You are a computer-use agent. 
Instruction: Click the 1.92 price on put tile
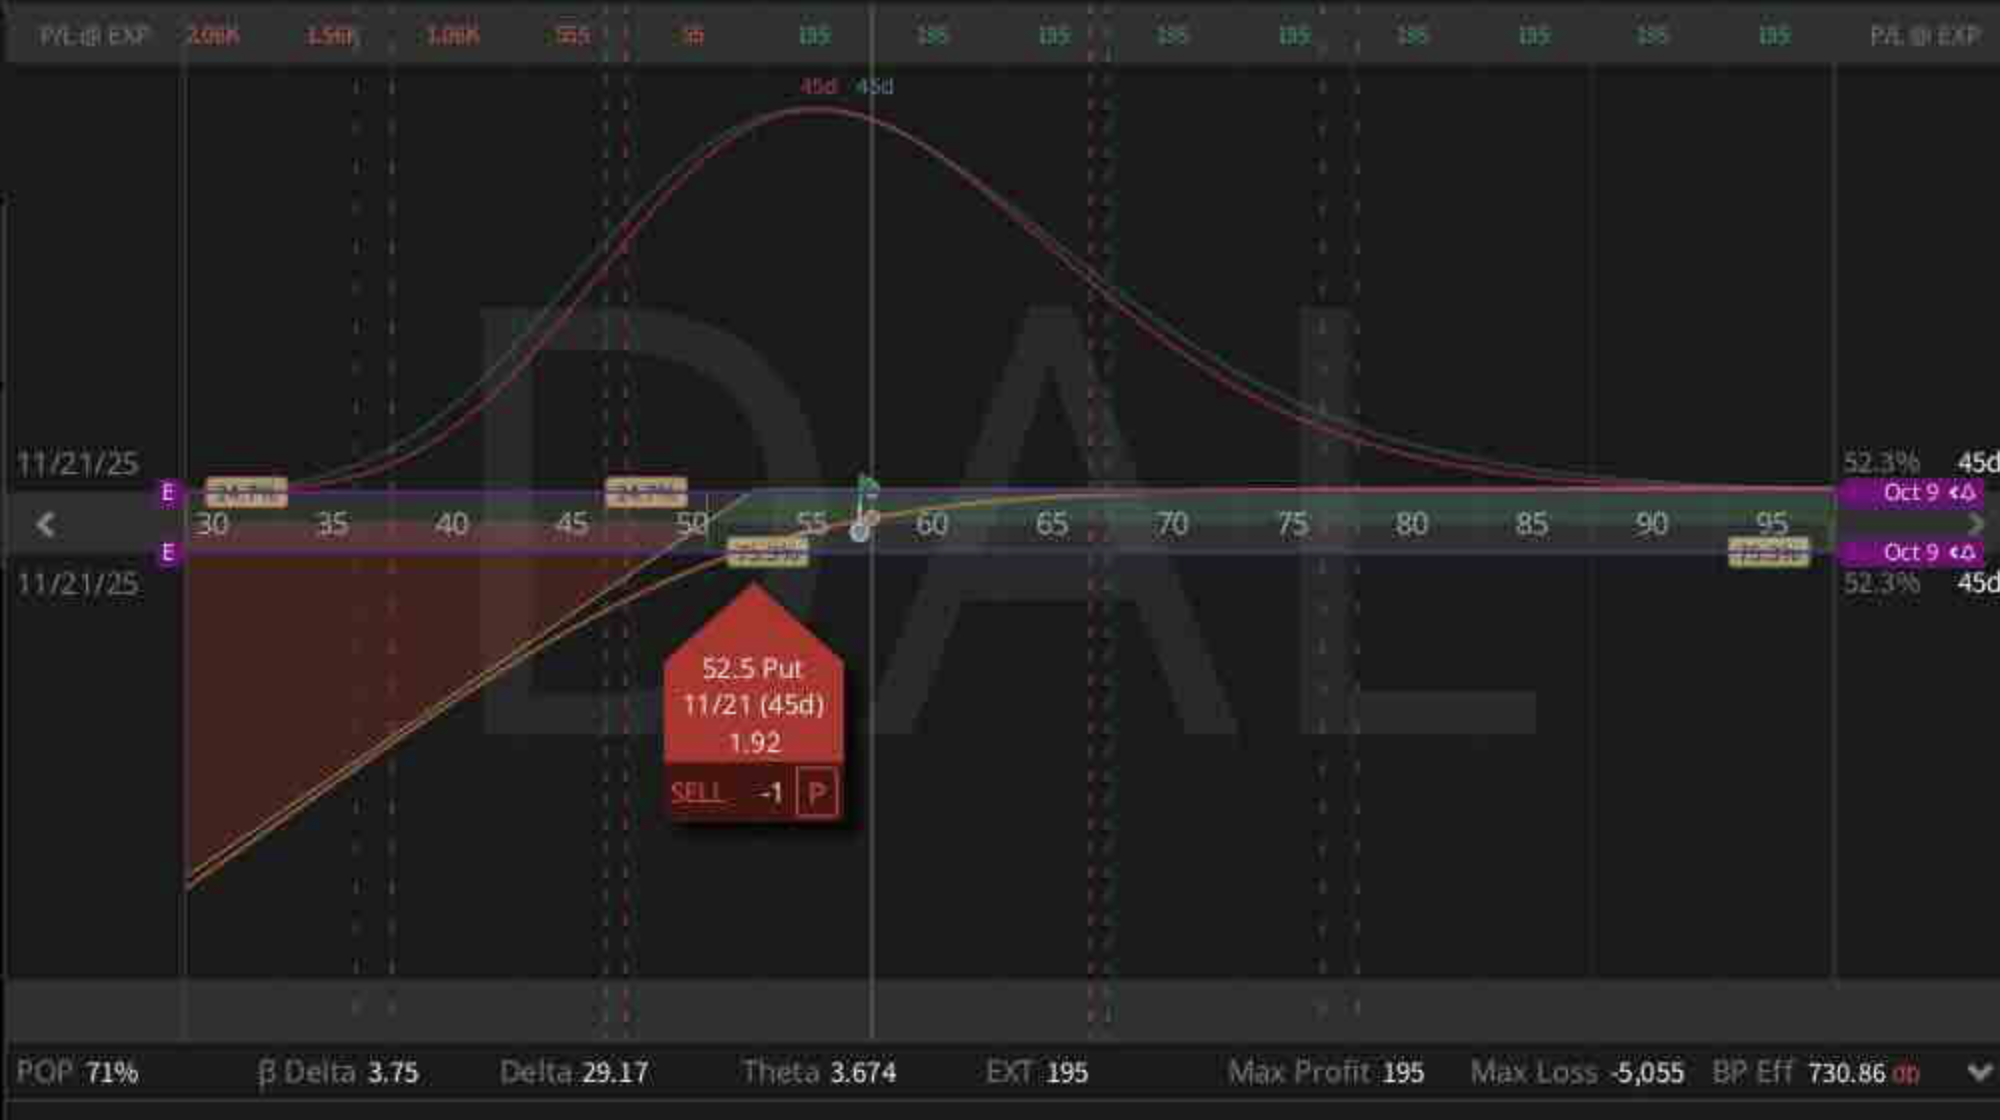pyautogui.click(x=754, y=743)
